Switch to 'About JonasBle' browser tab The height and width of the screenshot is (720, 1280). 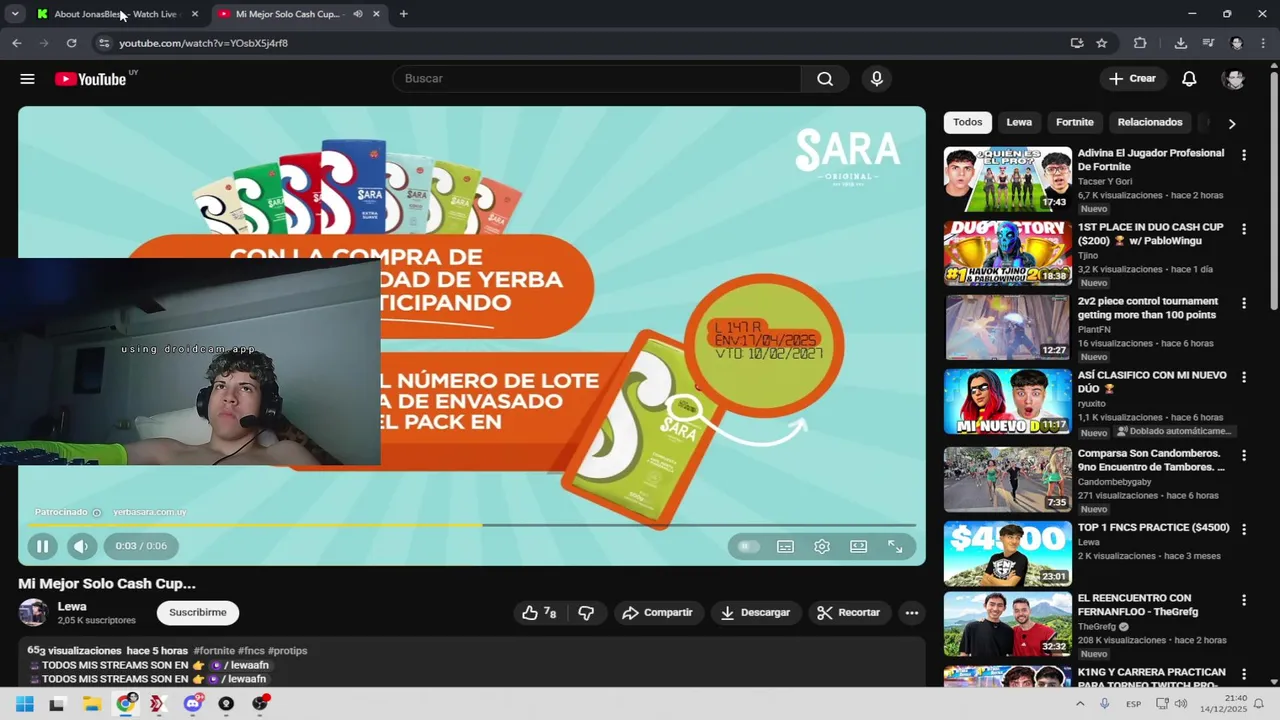pyautogui.click(x=118, y=14)
